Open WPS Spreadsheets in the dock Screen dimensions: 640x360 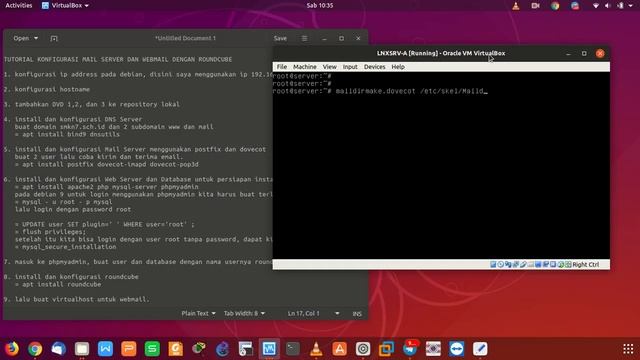[x=152, y=349]
